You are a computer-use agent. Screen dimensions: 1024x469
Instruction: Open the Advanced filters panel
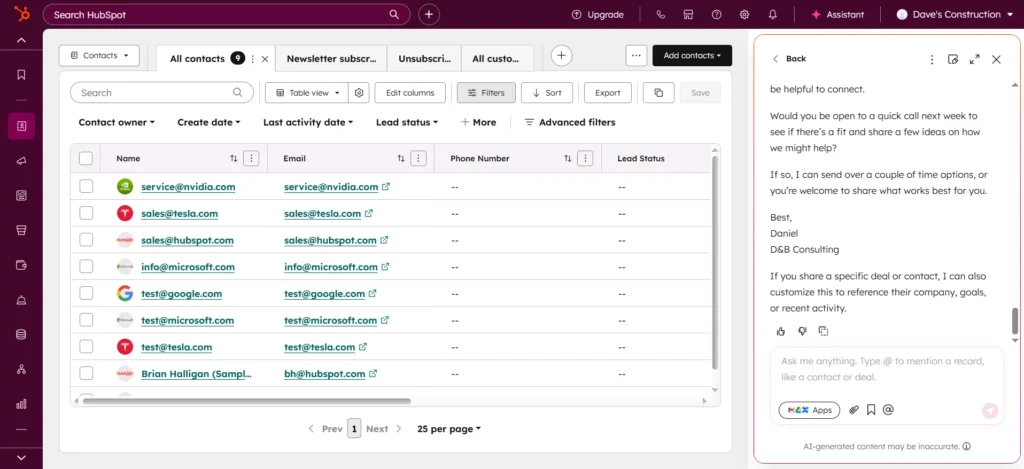pos(569,122)
